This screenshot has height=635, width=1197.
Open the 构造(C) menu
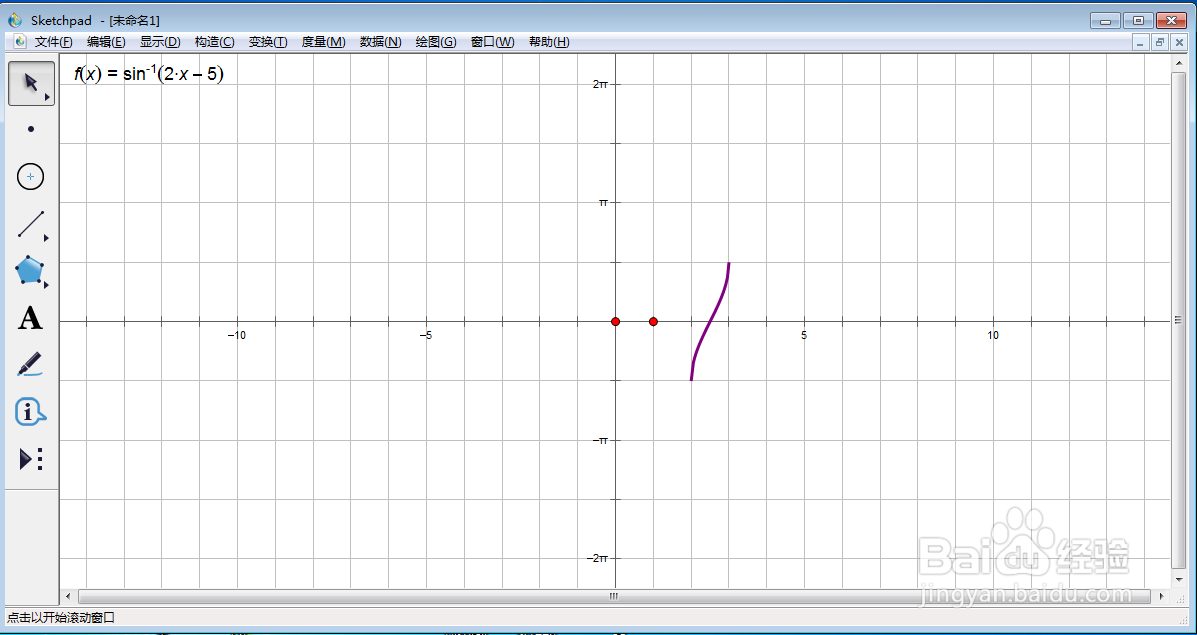pos(215,42)
